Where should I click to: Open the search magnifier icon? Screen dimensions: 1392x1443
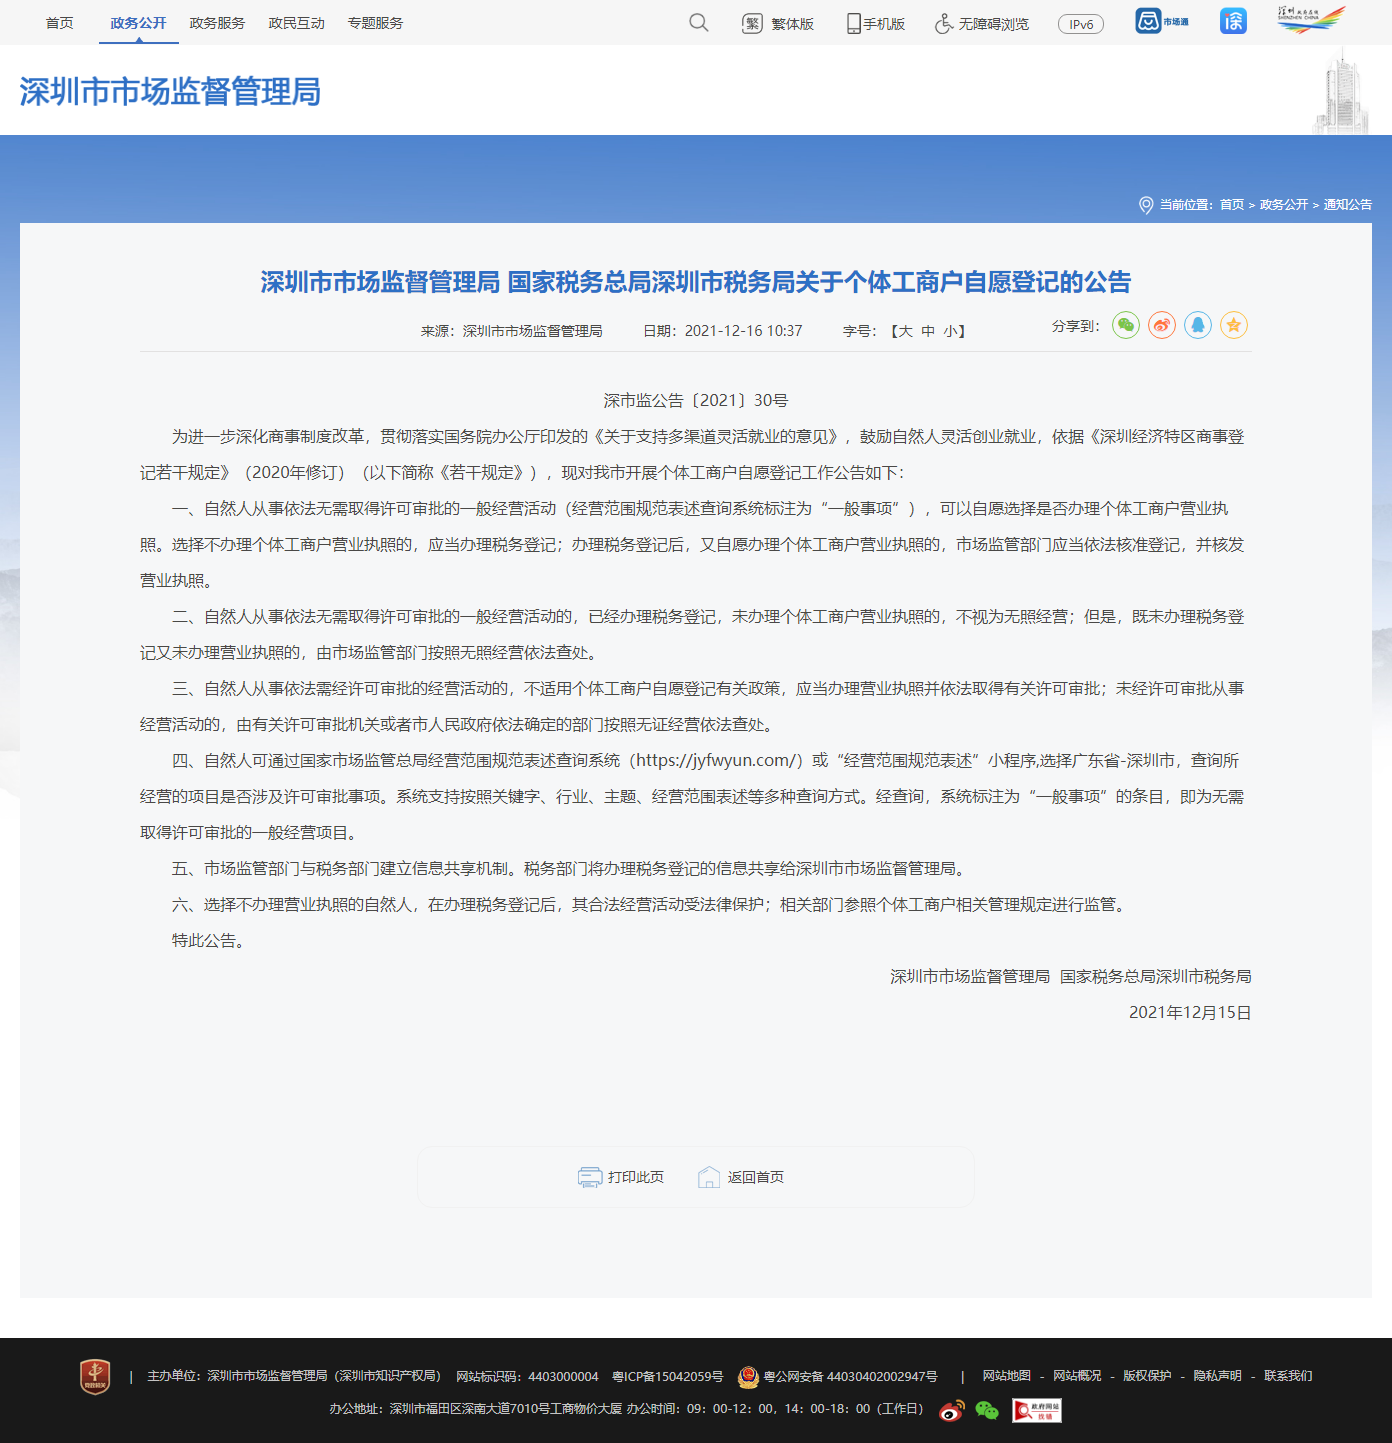pyautogui.click(x=698, y=22)
